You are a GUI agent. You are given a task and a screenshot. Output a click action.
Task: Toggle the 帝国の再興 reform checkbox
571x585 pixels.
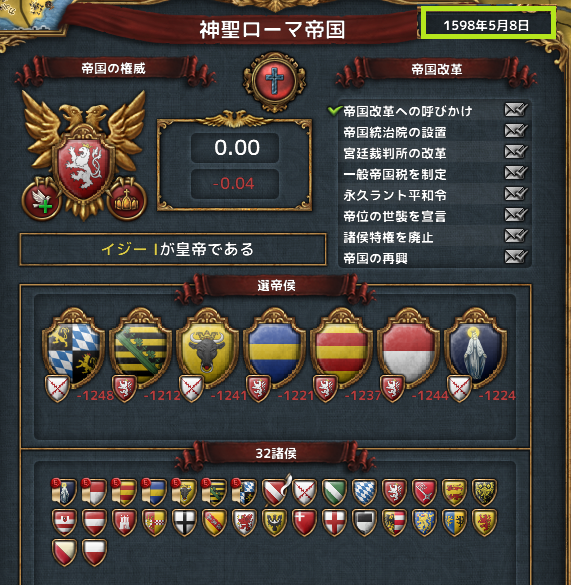(x=516, y=257)
